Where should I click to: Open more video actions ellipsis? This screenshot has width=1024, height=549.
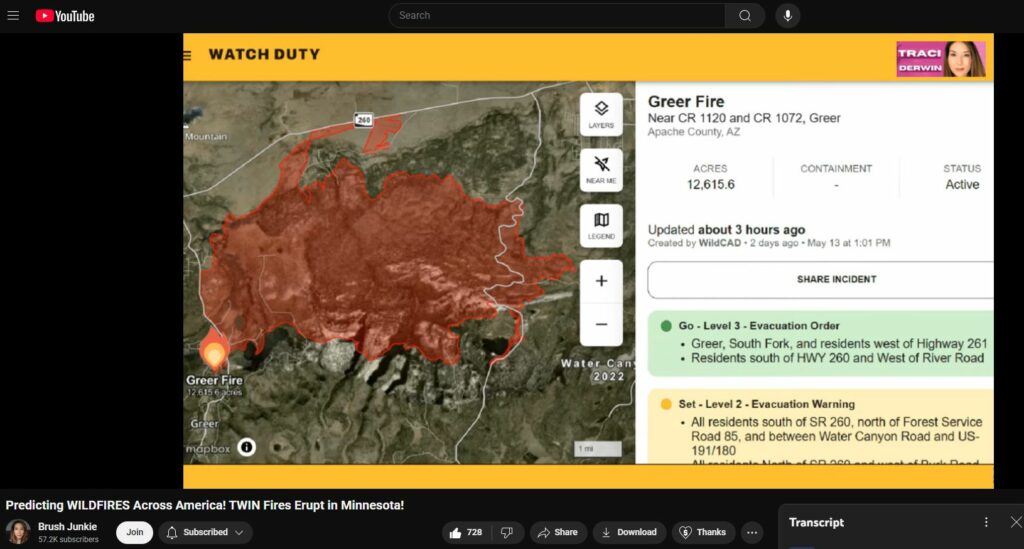752,533
